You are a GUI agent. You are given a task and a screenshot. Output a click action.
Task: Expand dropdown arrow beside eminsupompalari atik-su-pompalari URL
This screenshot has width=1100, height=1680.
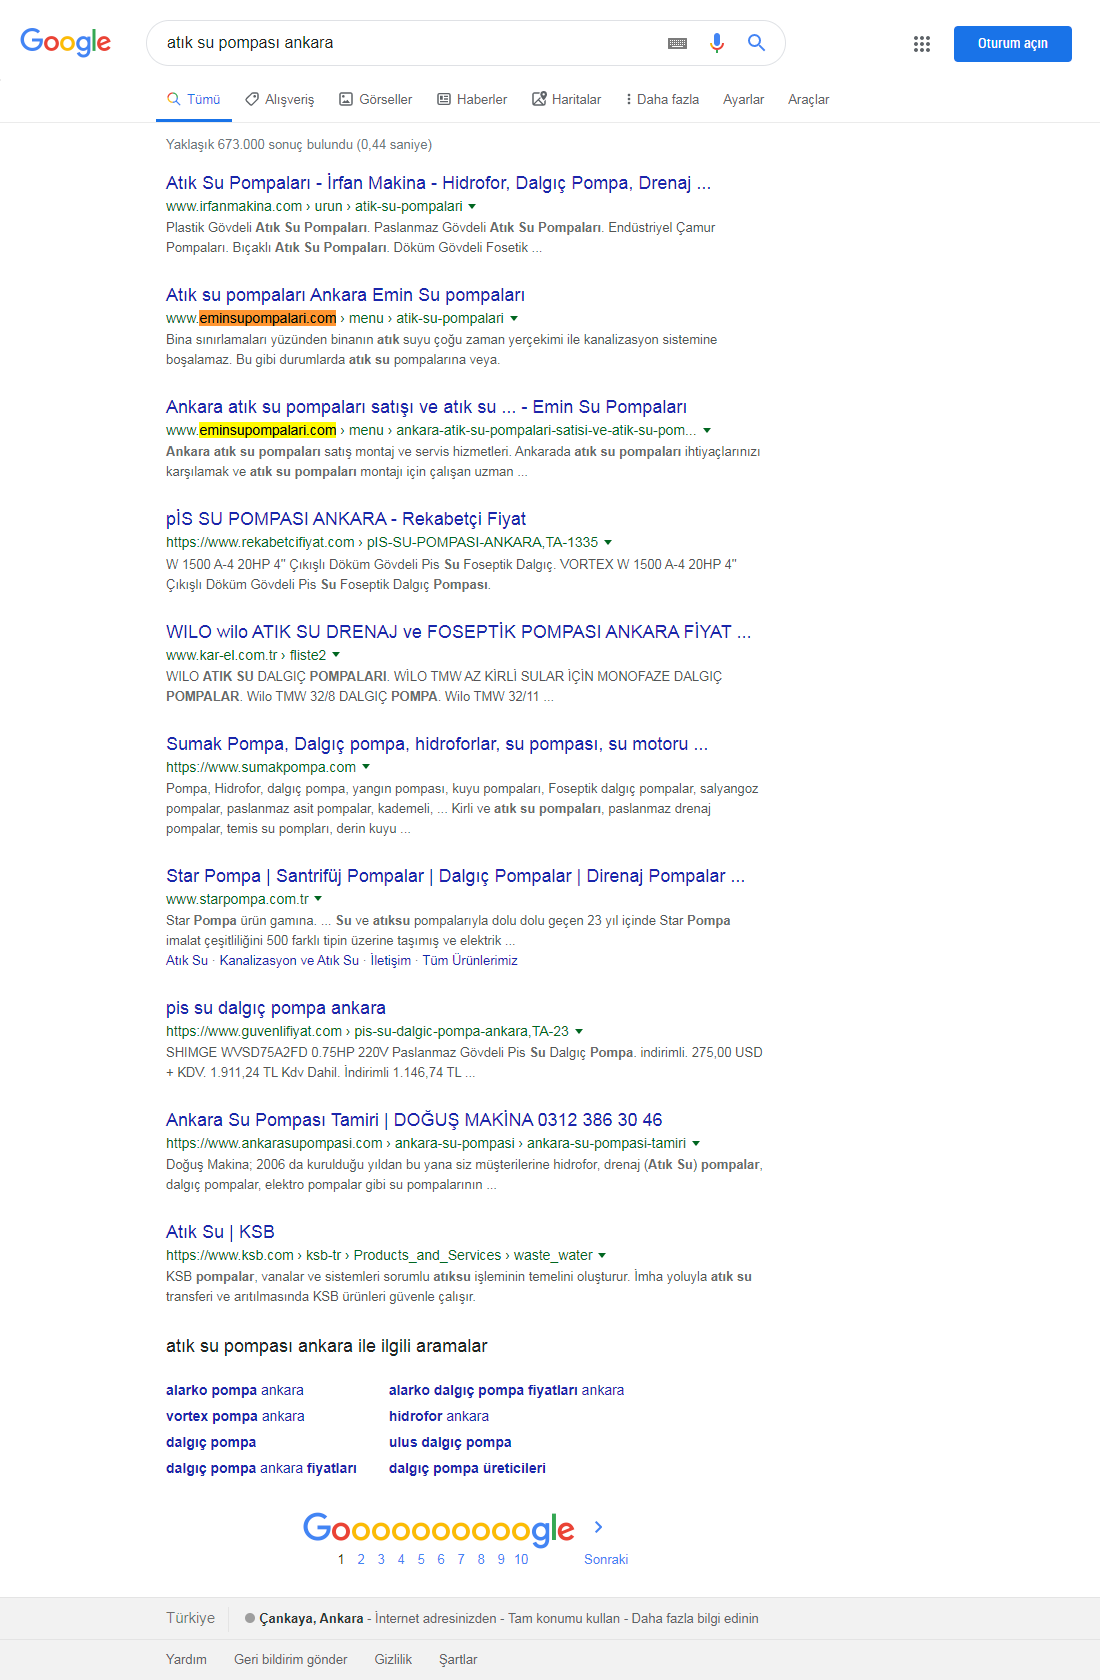coord(514,318)
